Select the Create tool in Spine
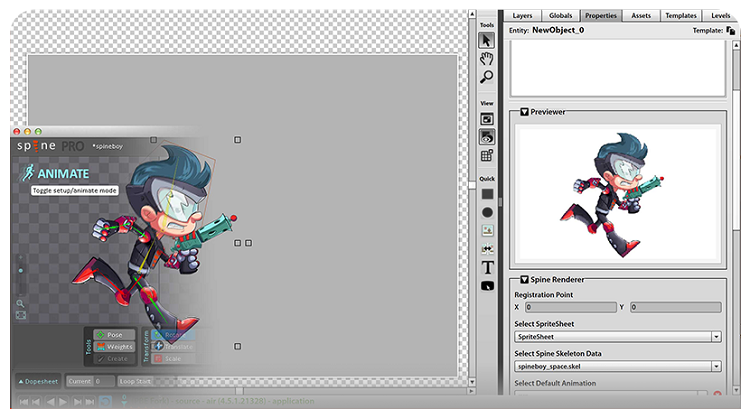 pyautogui.click(x=115, y=359)
